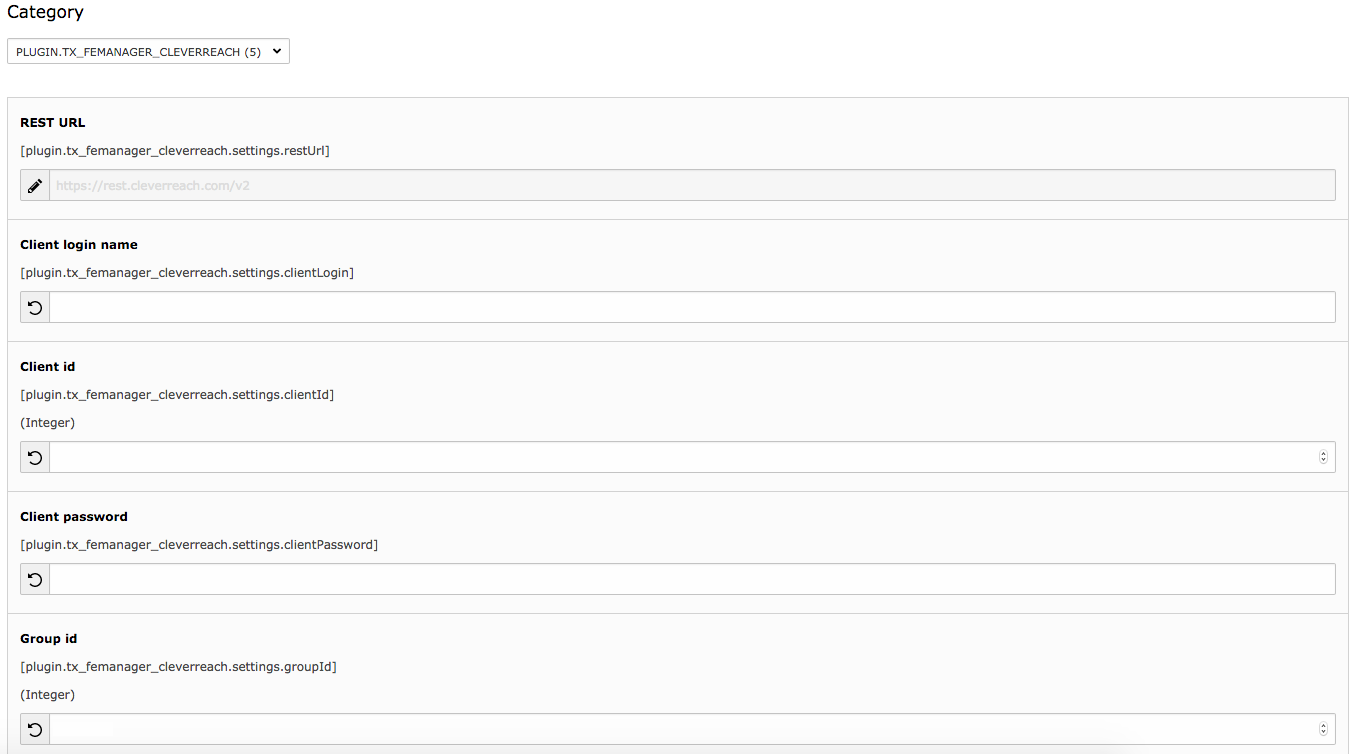
Task: Click the settings.restUrl constant path text
Action: coord(175,151)
